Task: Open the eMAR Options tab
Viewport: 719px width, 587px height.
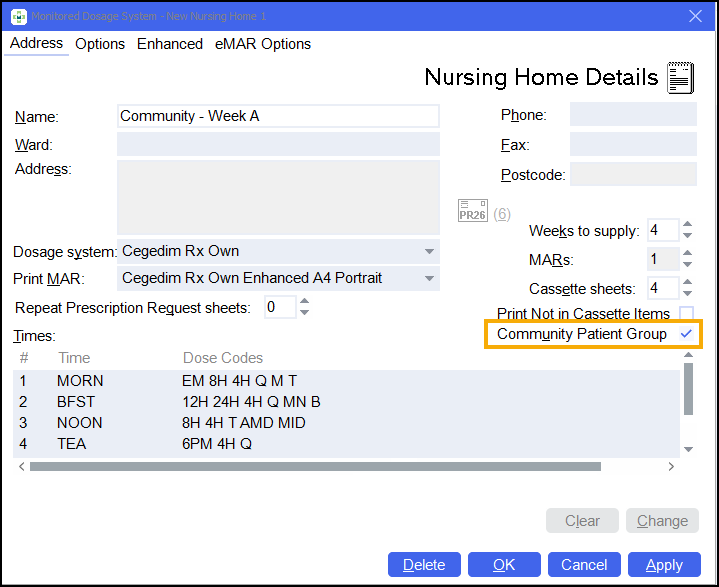Action: [262, 44]
